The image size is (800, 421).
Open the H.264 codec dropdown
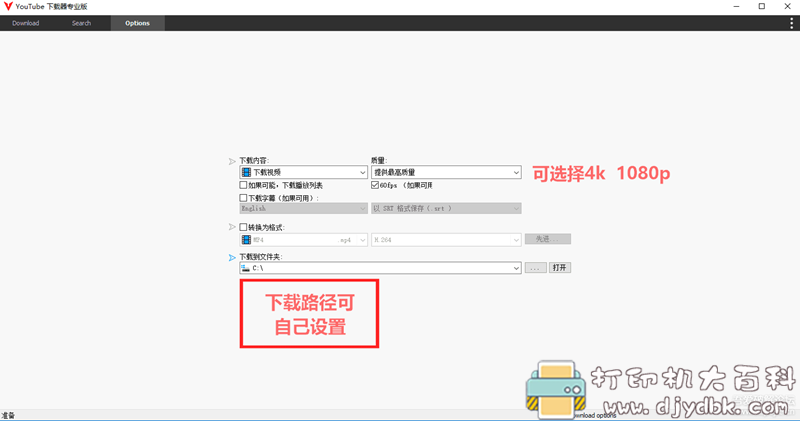[446, 239]
